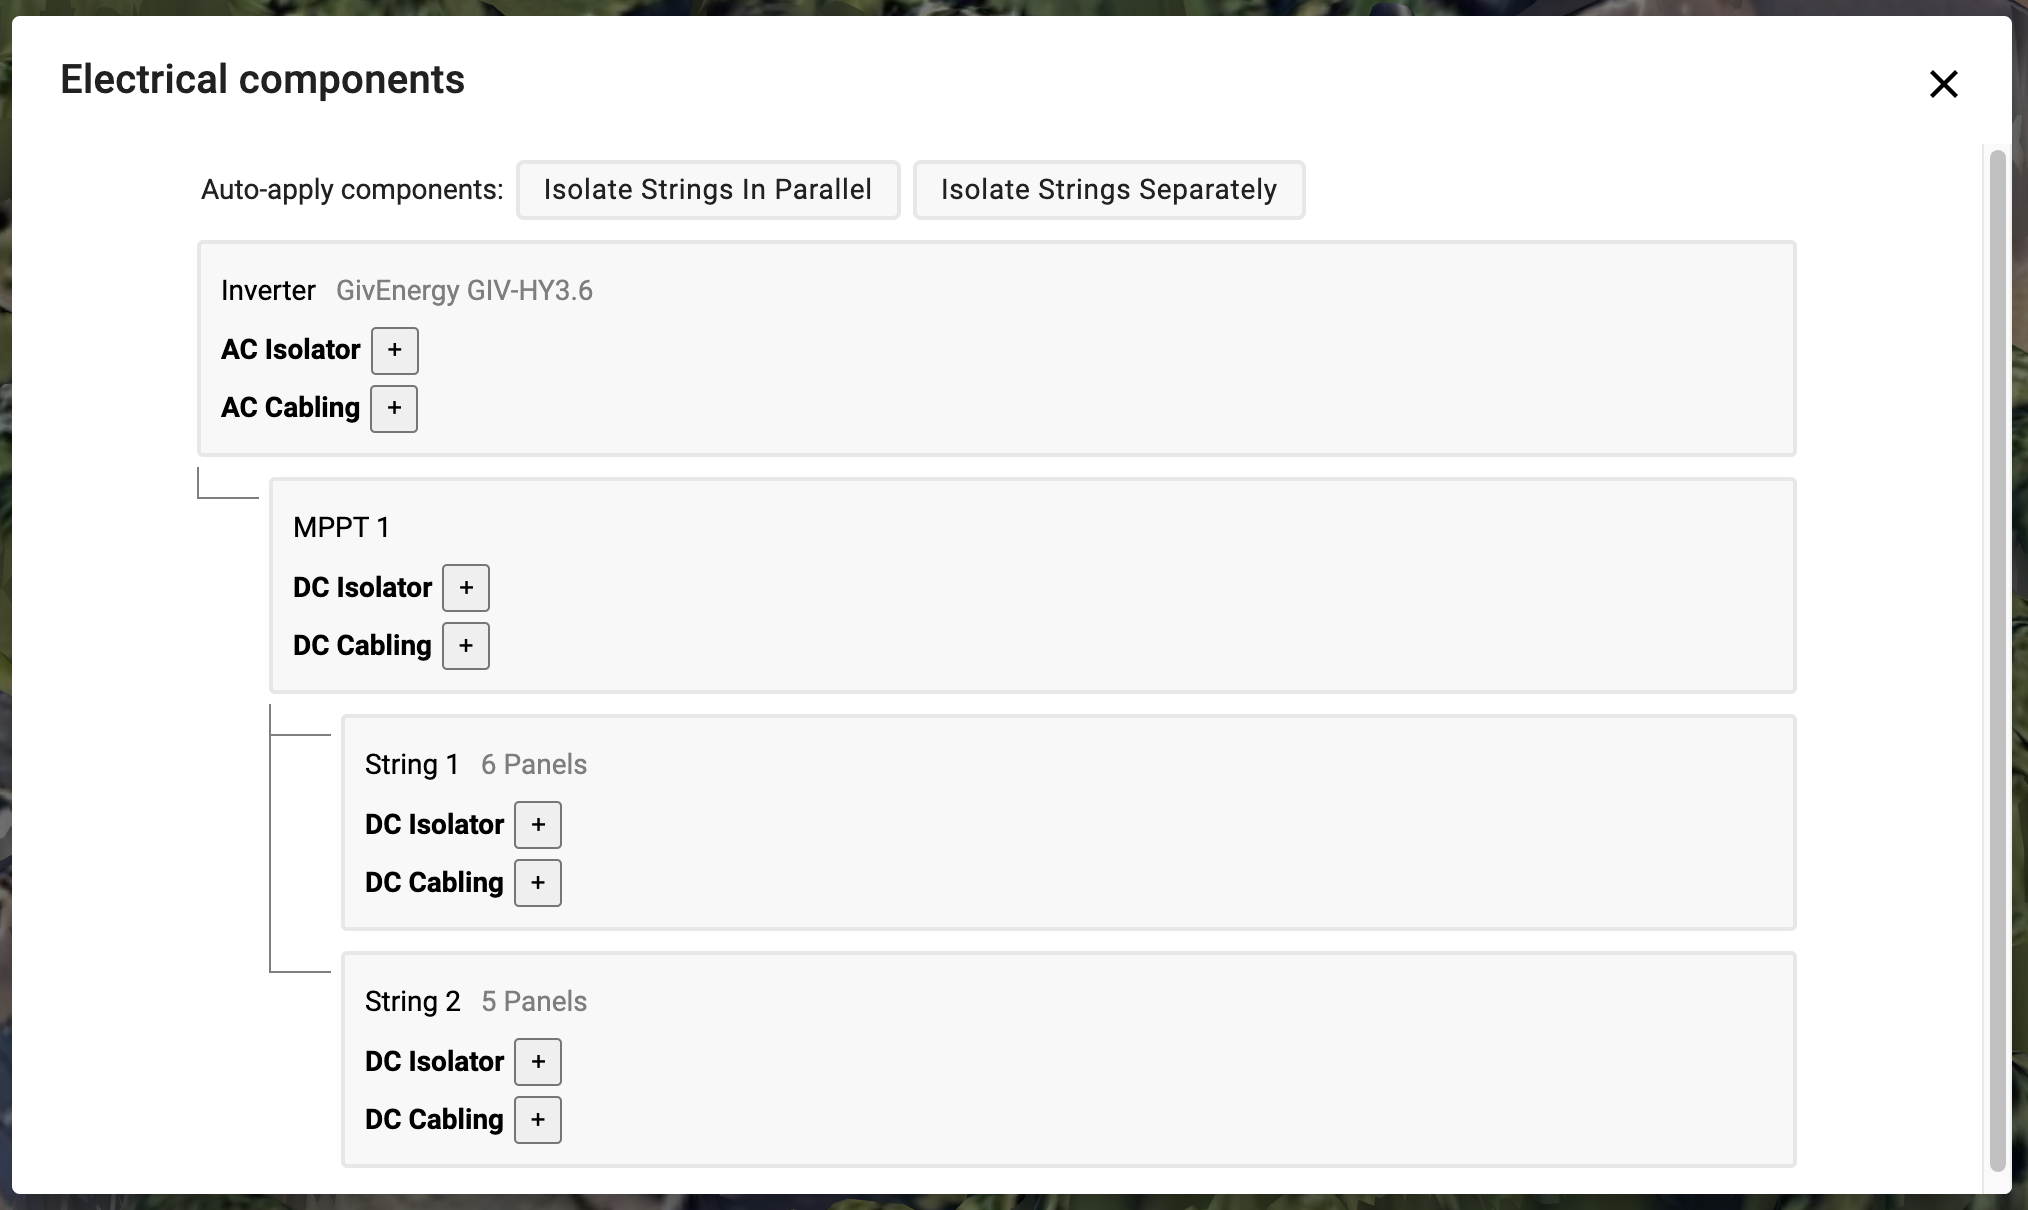Click the Electrical components dialog title
The width and height of the screenshot is (2028, 1210).
tap(262, 80)
